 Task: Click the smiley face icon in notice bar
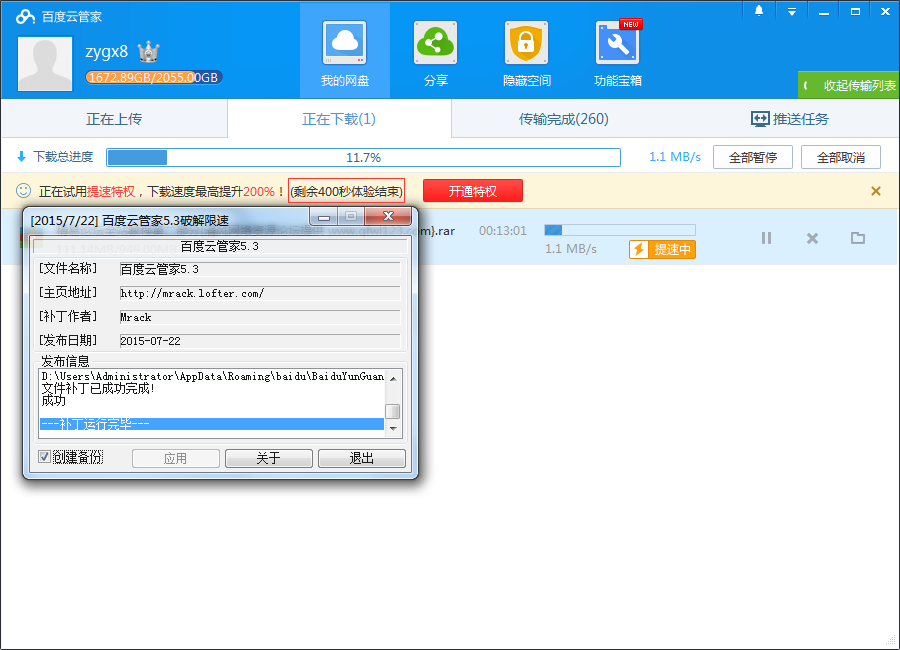pyautogui.click(x=24, y=191)
